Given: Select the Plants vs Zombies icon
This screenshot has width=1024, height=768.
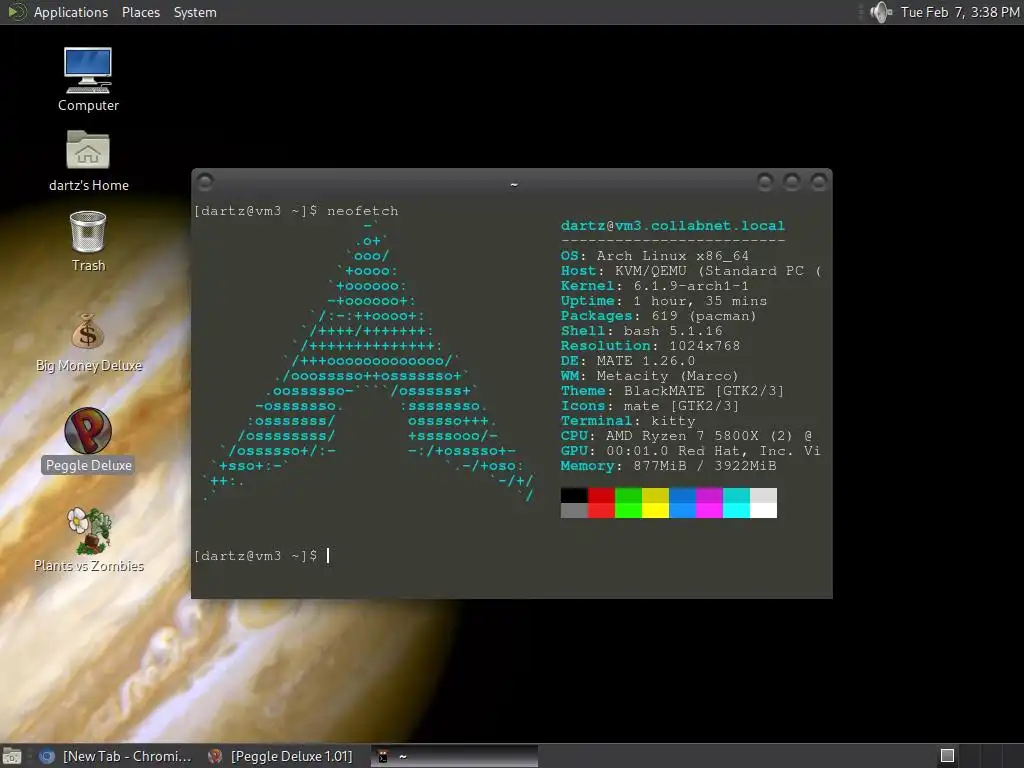Looking at the screenshot, I should pos(88,540).
